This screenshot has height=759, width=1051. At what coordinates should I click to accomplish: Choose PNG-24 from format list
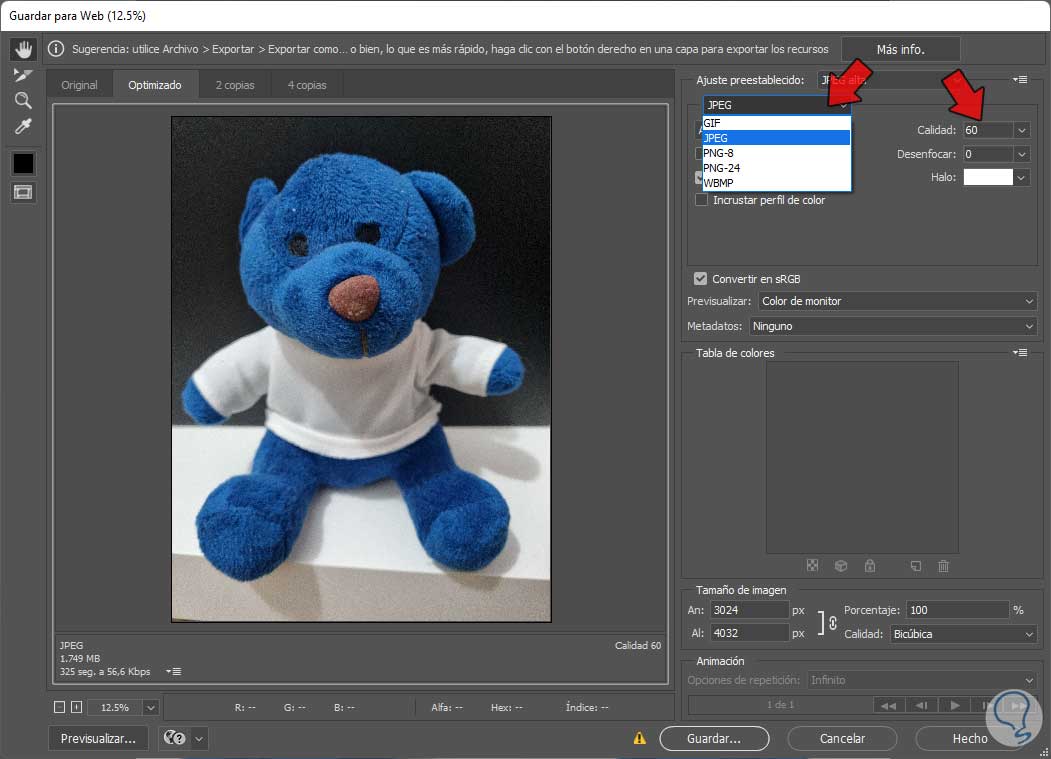tap(776, 168)
